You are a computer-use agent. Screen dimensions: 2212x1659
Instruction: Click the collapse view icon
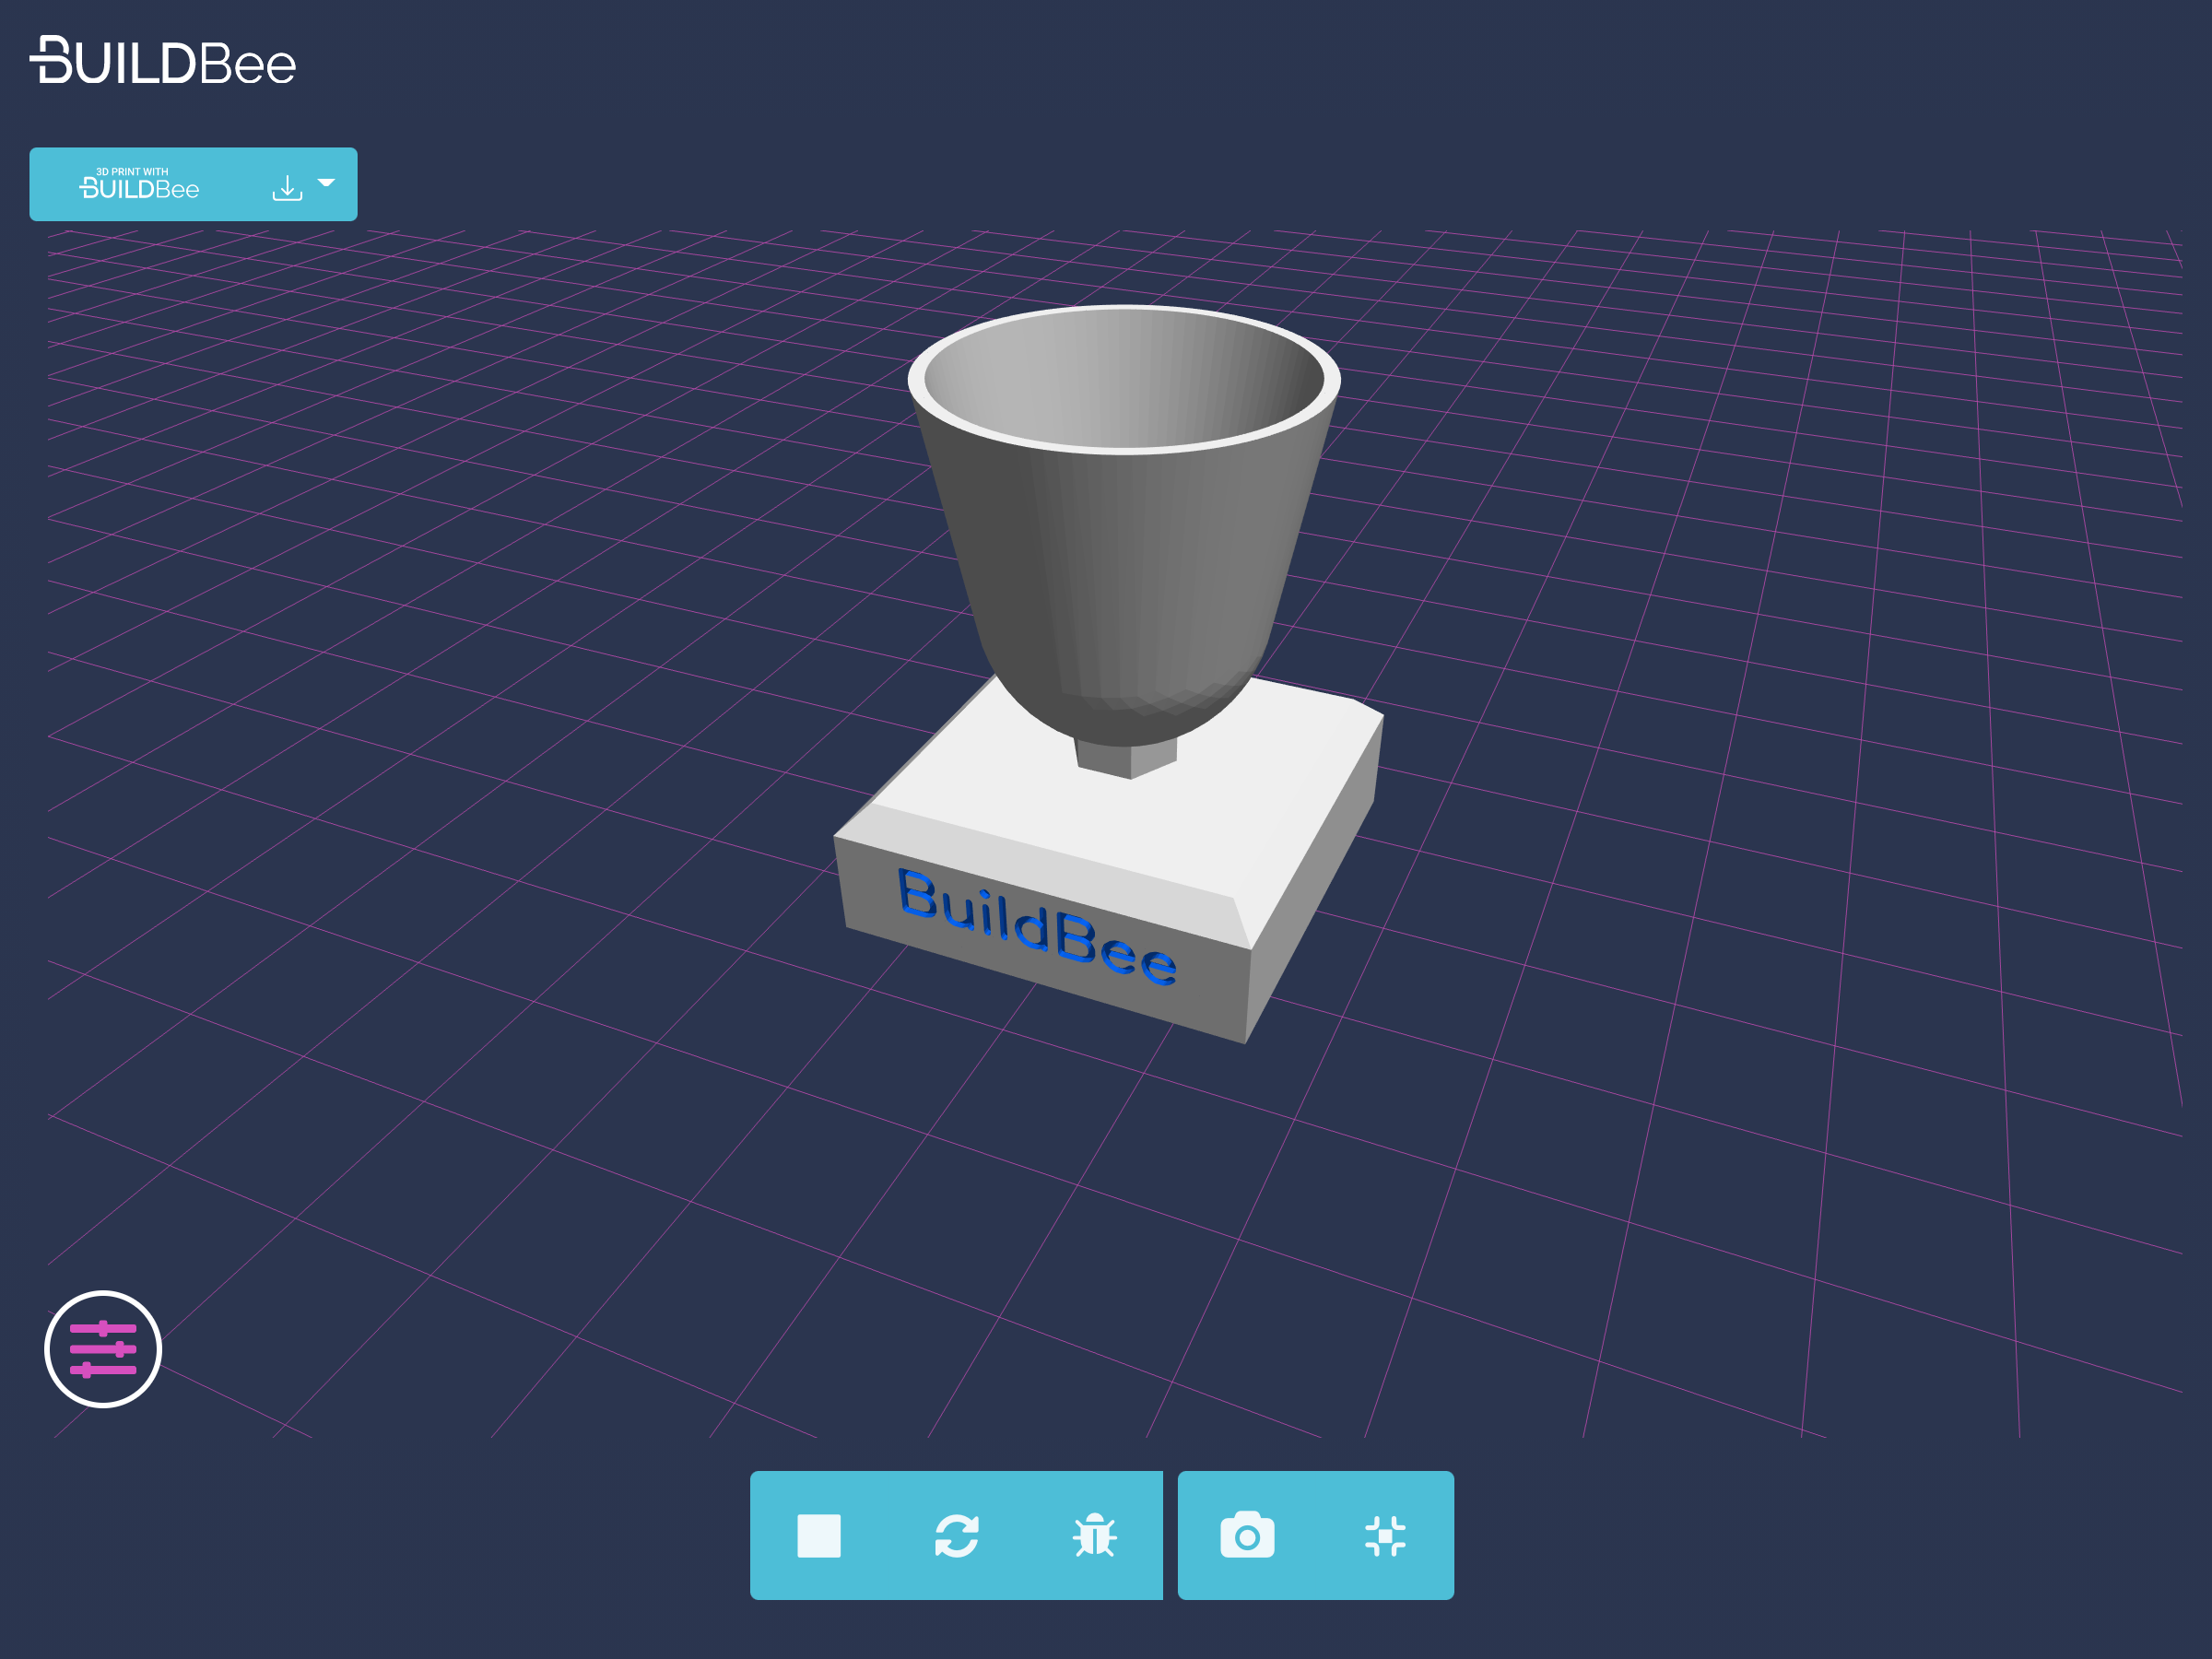(1385, 1536)
